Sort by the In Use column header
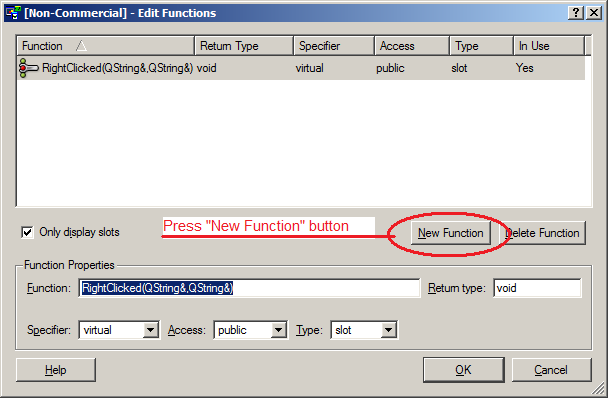Screen dimensions: 608x398 tap(549, 46)
